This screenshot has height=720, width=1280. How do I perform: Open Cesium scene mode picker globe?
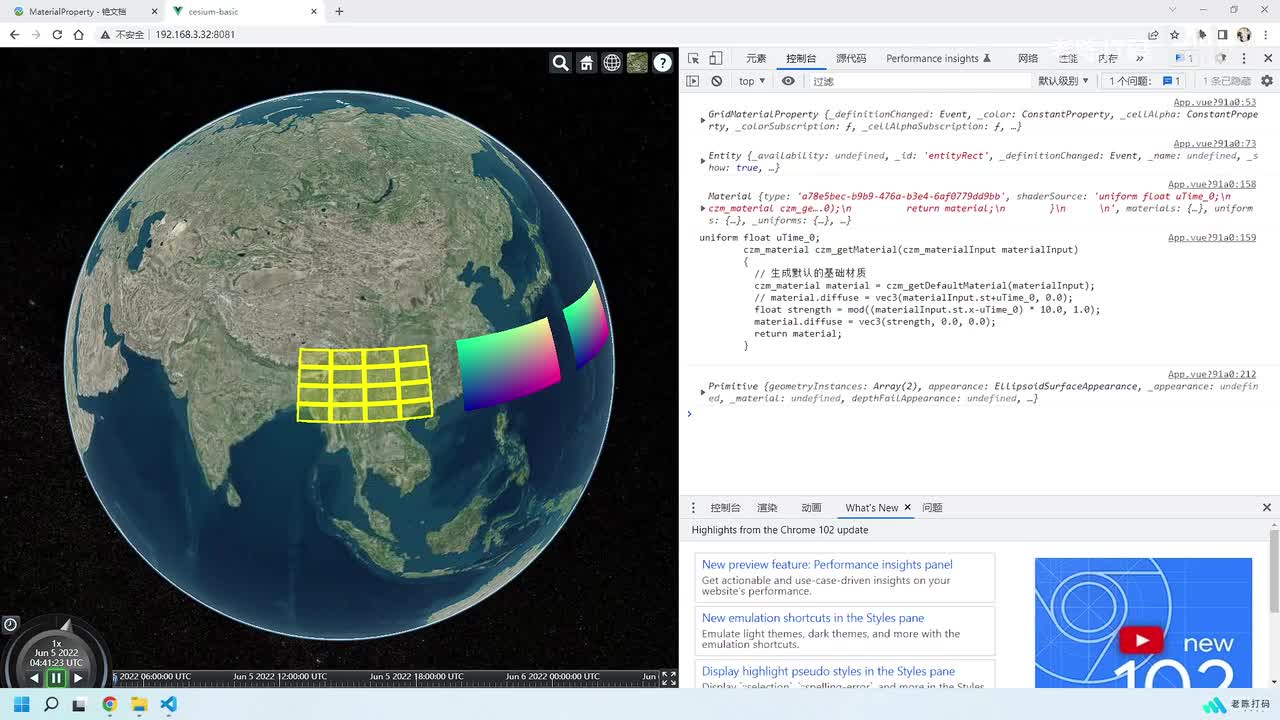tap(612, 63)
